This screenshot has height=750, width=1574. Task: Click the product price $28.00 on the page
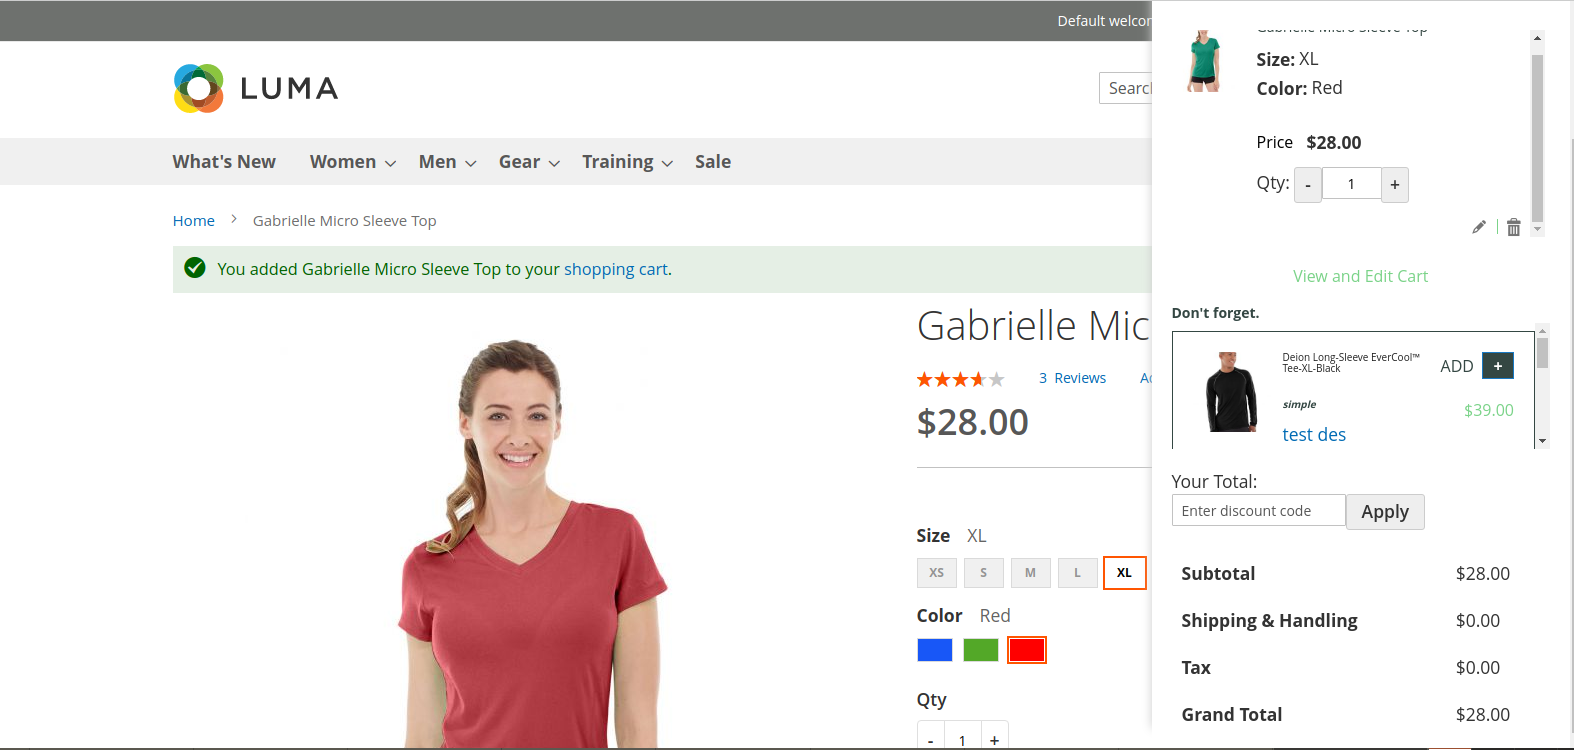(972, 422)
